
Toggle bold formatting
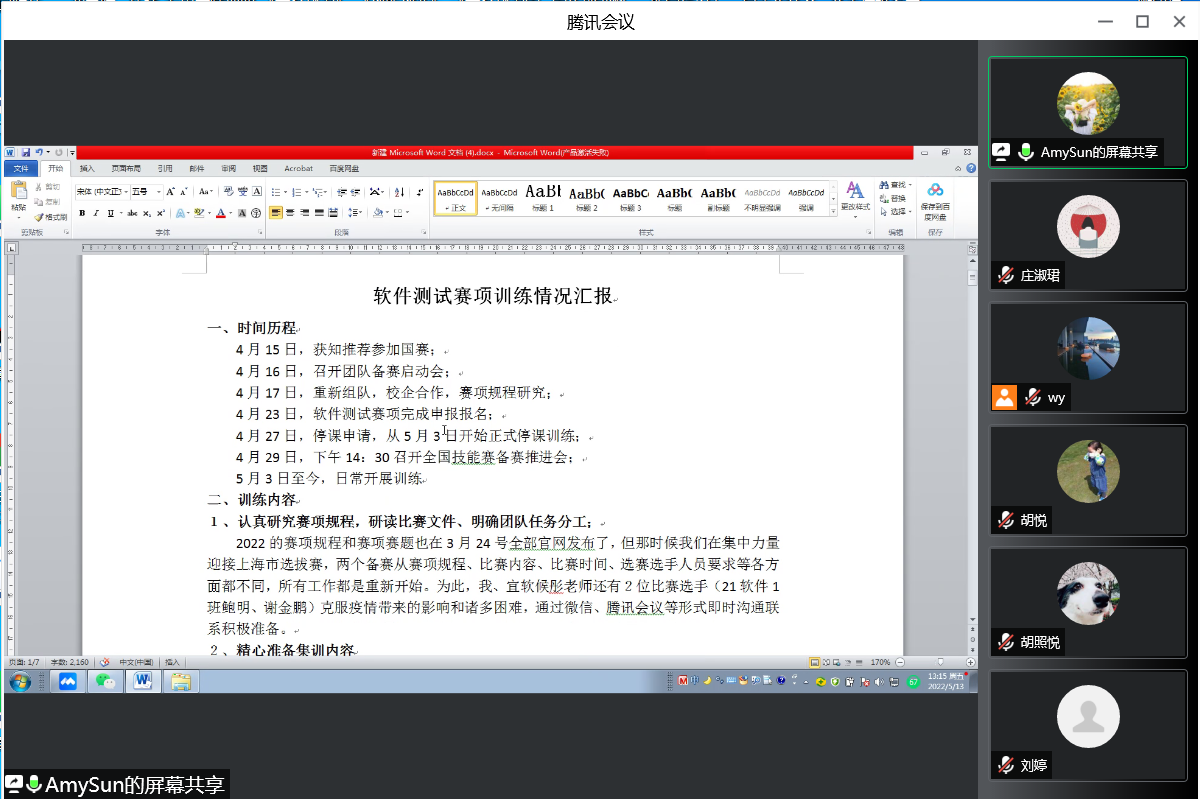pyautogui.click(x=82, y=213)
